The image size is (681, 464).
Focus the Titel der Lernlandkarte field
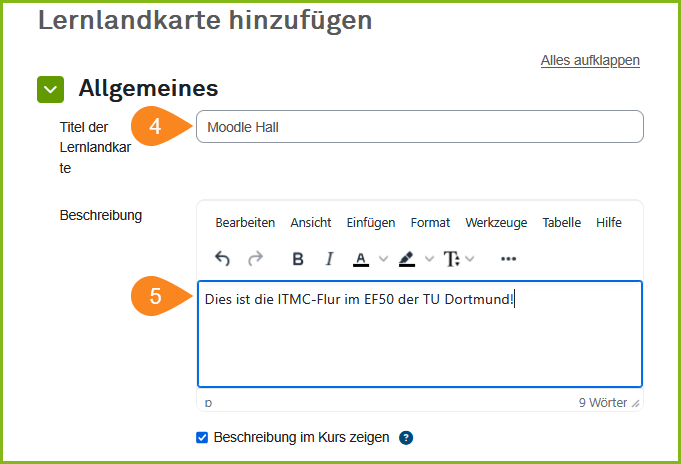420,127
